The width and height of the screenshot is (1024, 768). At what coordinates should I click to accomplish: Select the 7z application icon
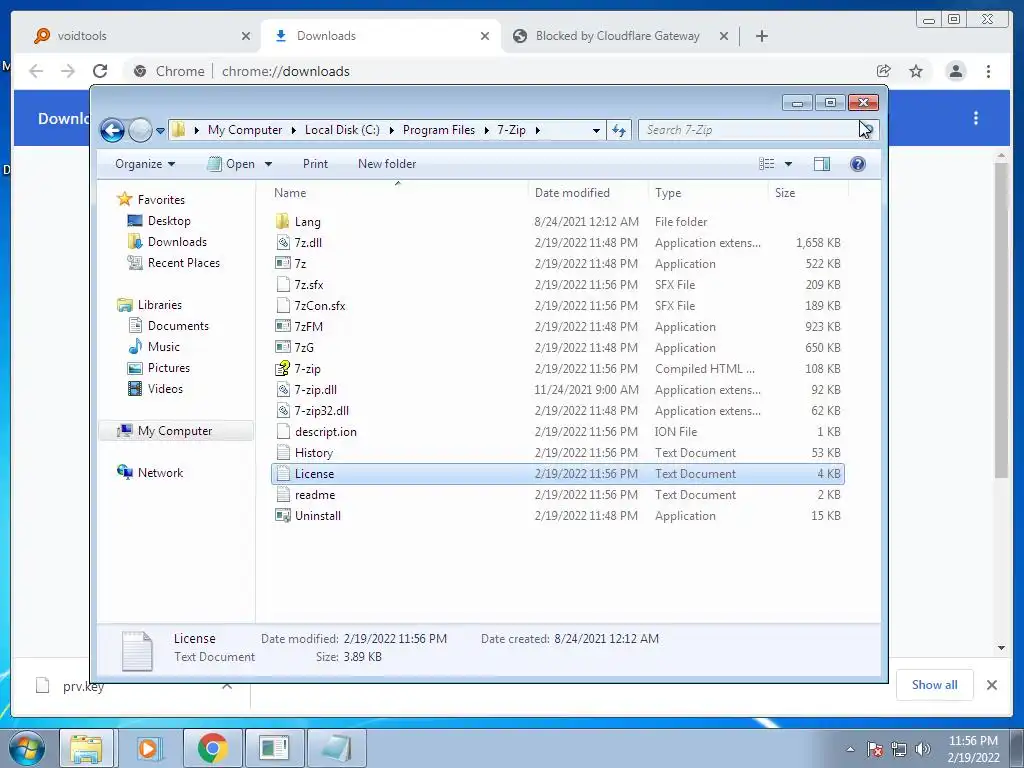(x=282, y=263)
